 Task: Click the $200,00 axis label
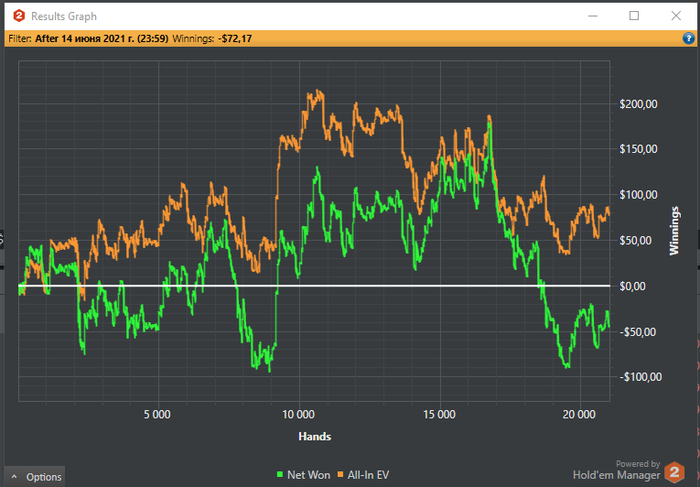(x=638, y=104)
